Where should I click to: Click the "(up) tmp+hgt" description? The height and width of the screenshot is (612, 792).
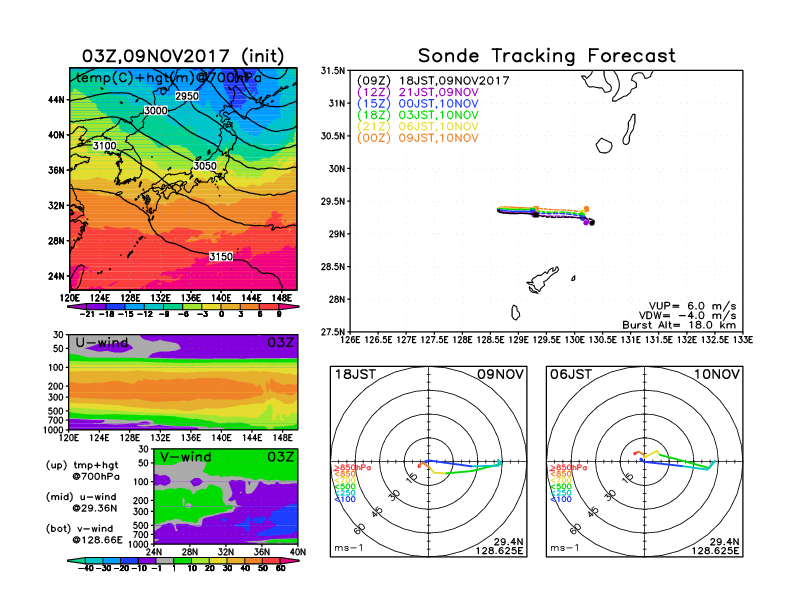[82, 465]
